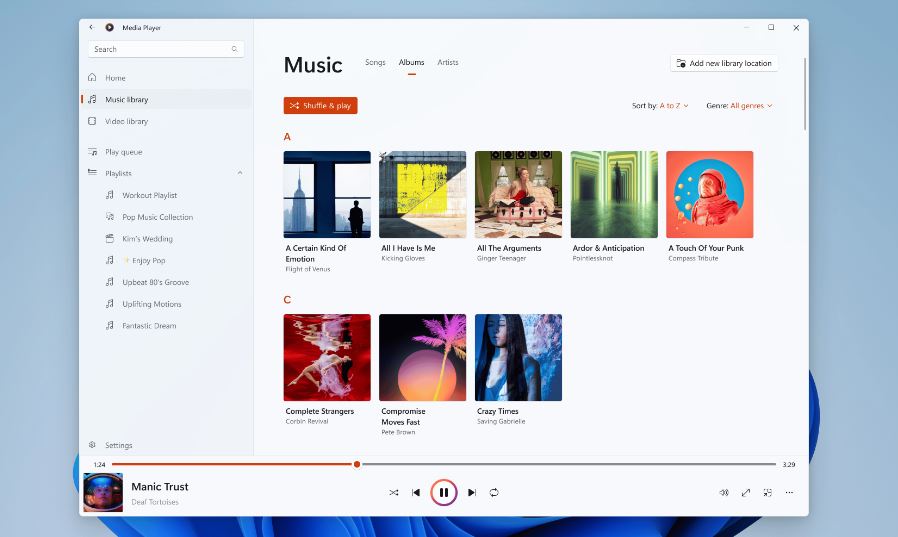Click the Music page heading
The height and width of the screenshot is (537, 898).
point(313,65)
